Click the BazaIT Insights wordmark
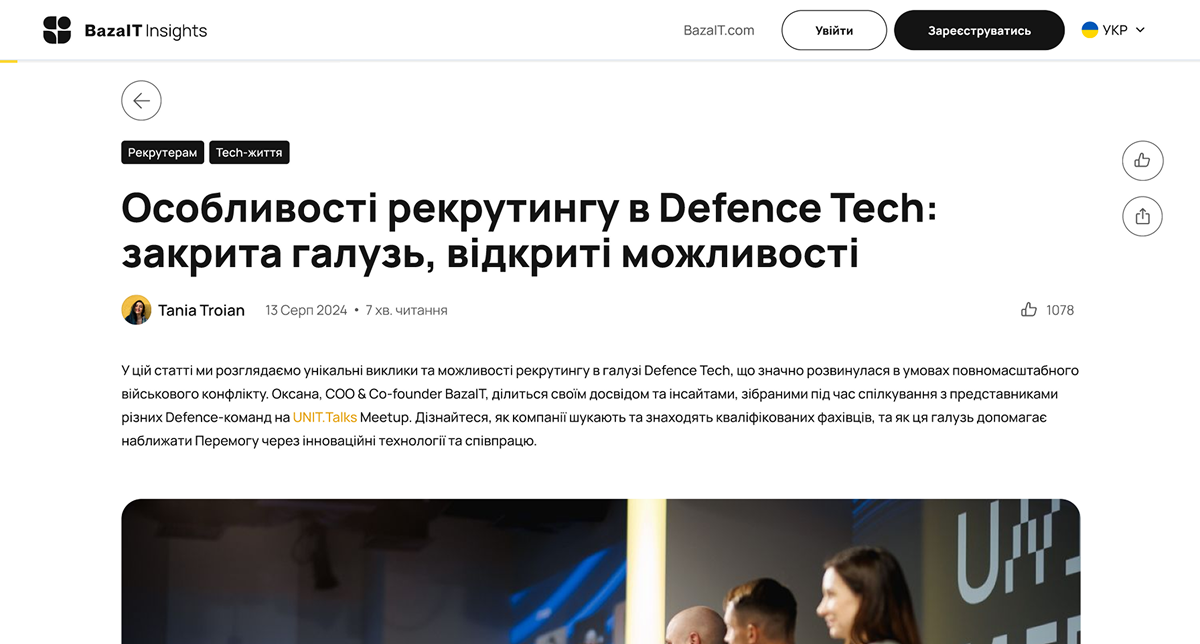The height and width of the screenshot is (644, 1200). click(146, 31)
